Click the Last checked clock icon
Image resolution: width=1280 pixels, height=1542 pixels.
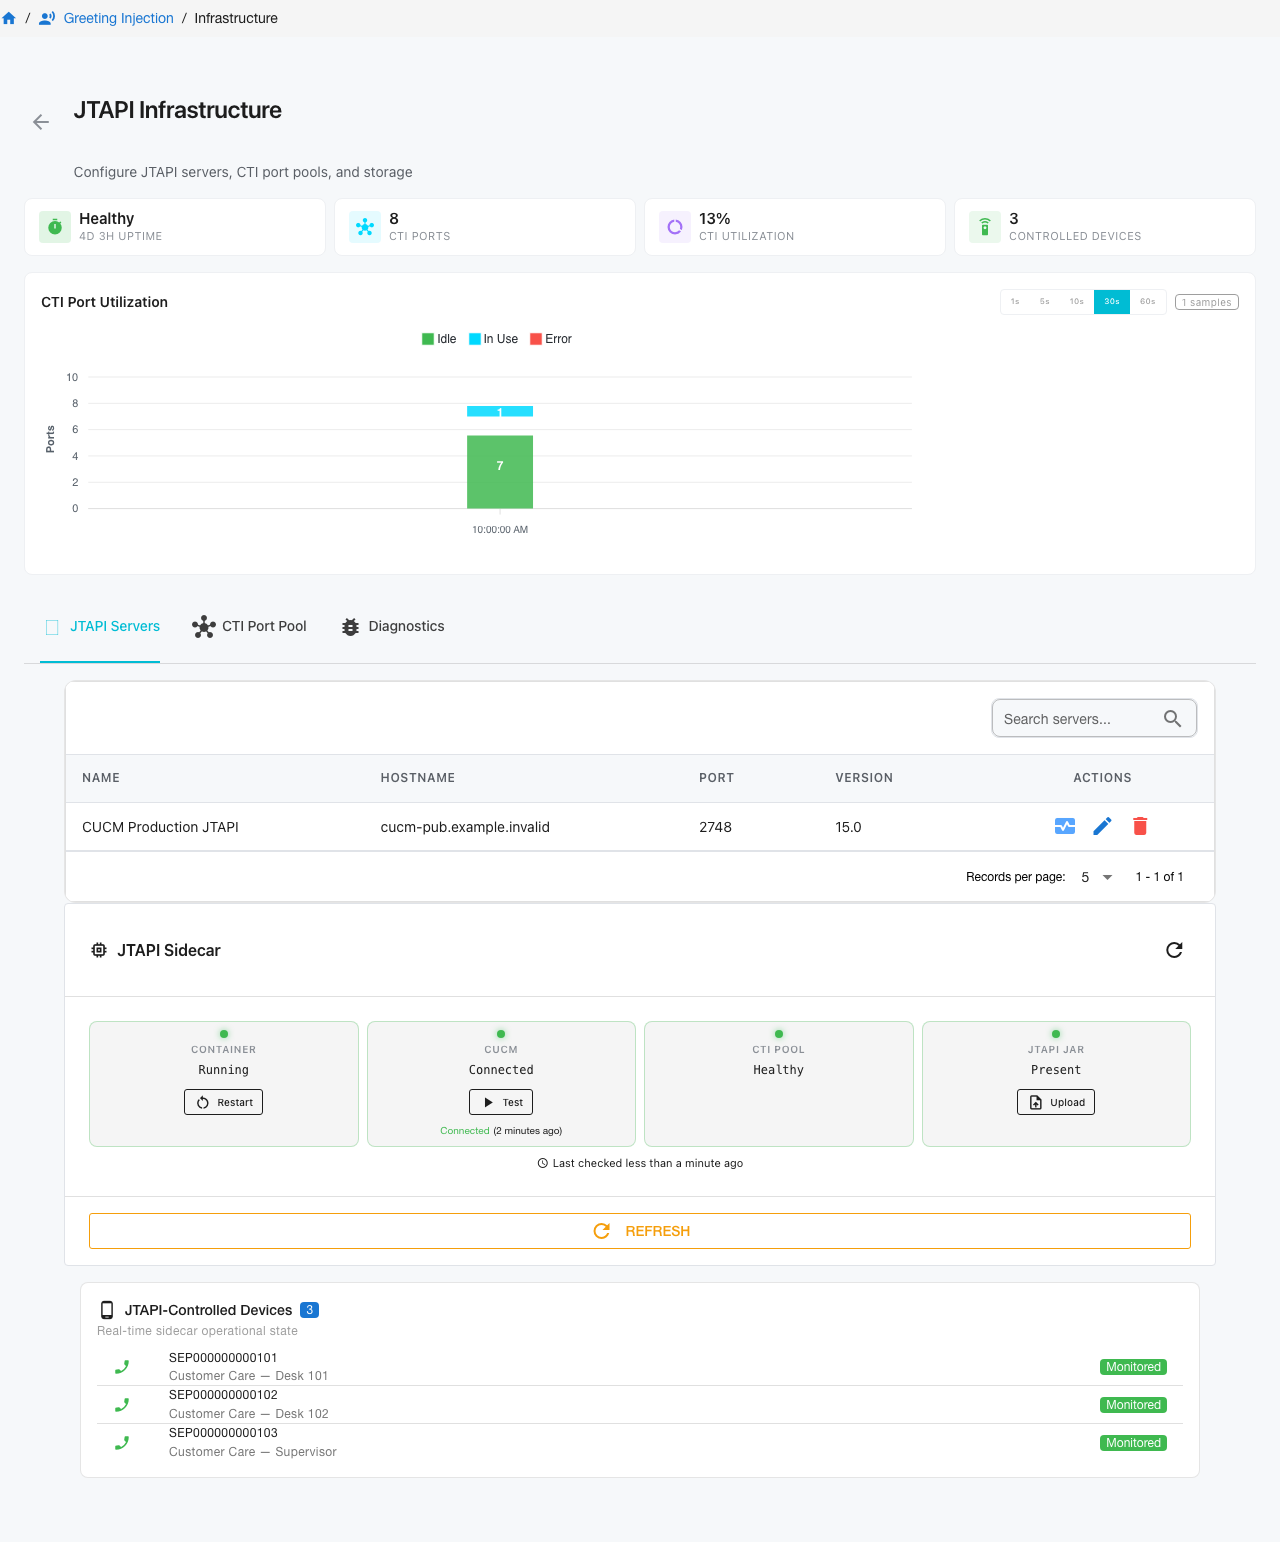(x=543, y=1163)
